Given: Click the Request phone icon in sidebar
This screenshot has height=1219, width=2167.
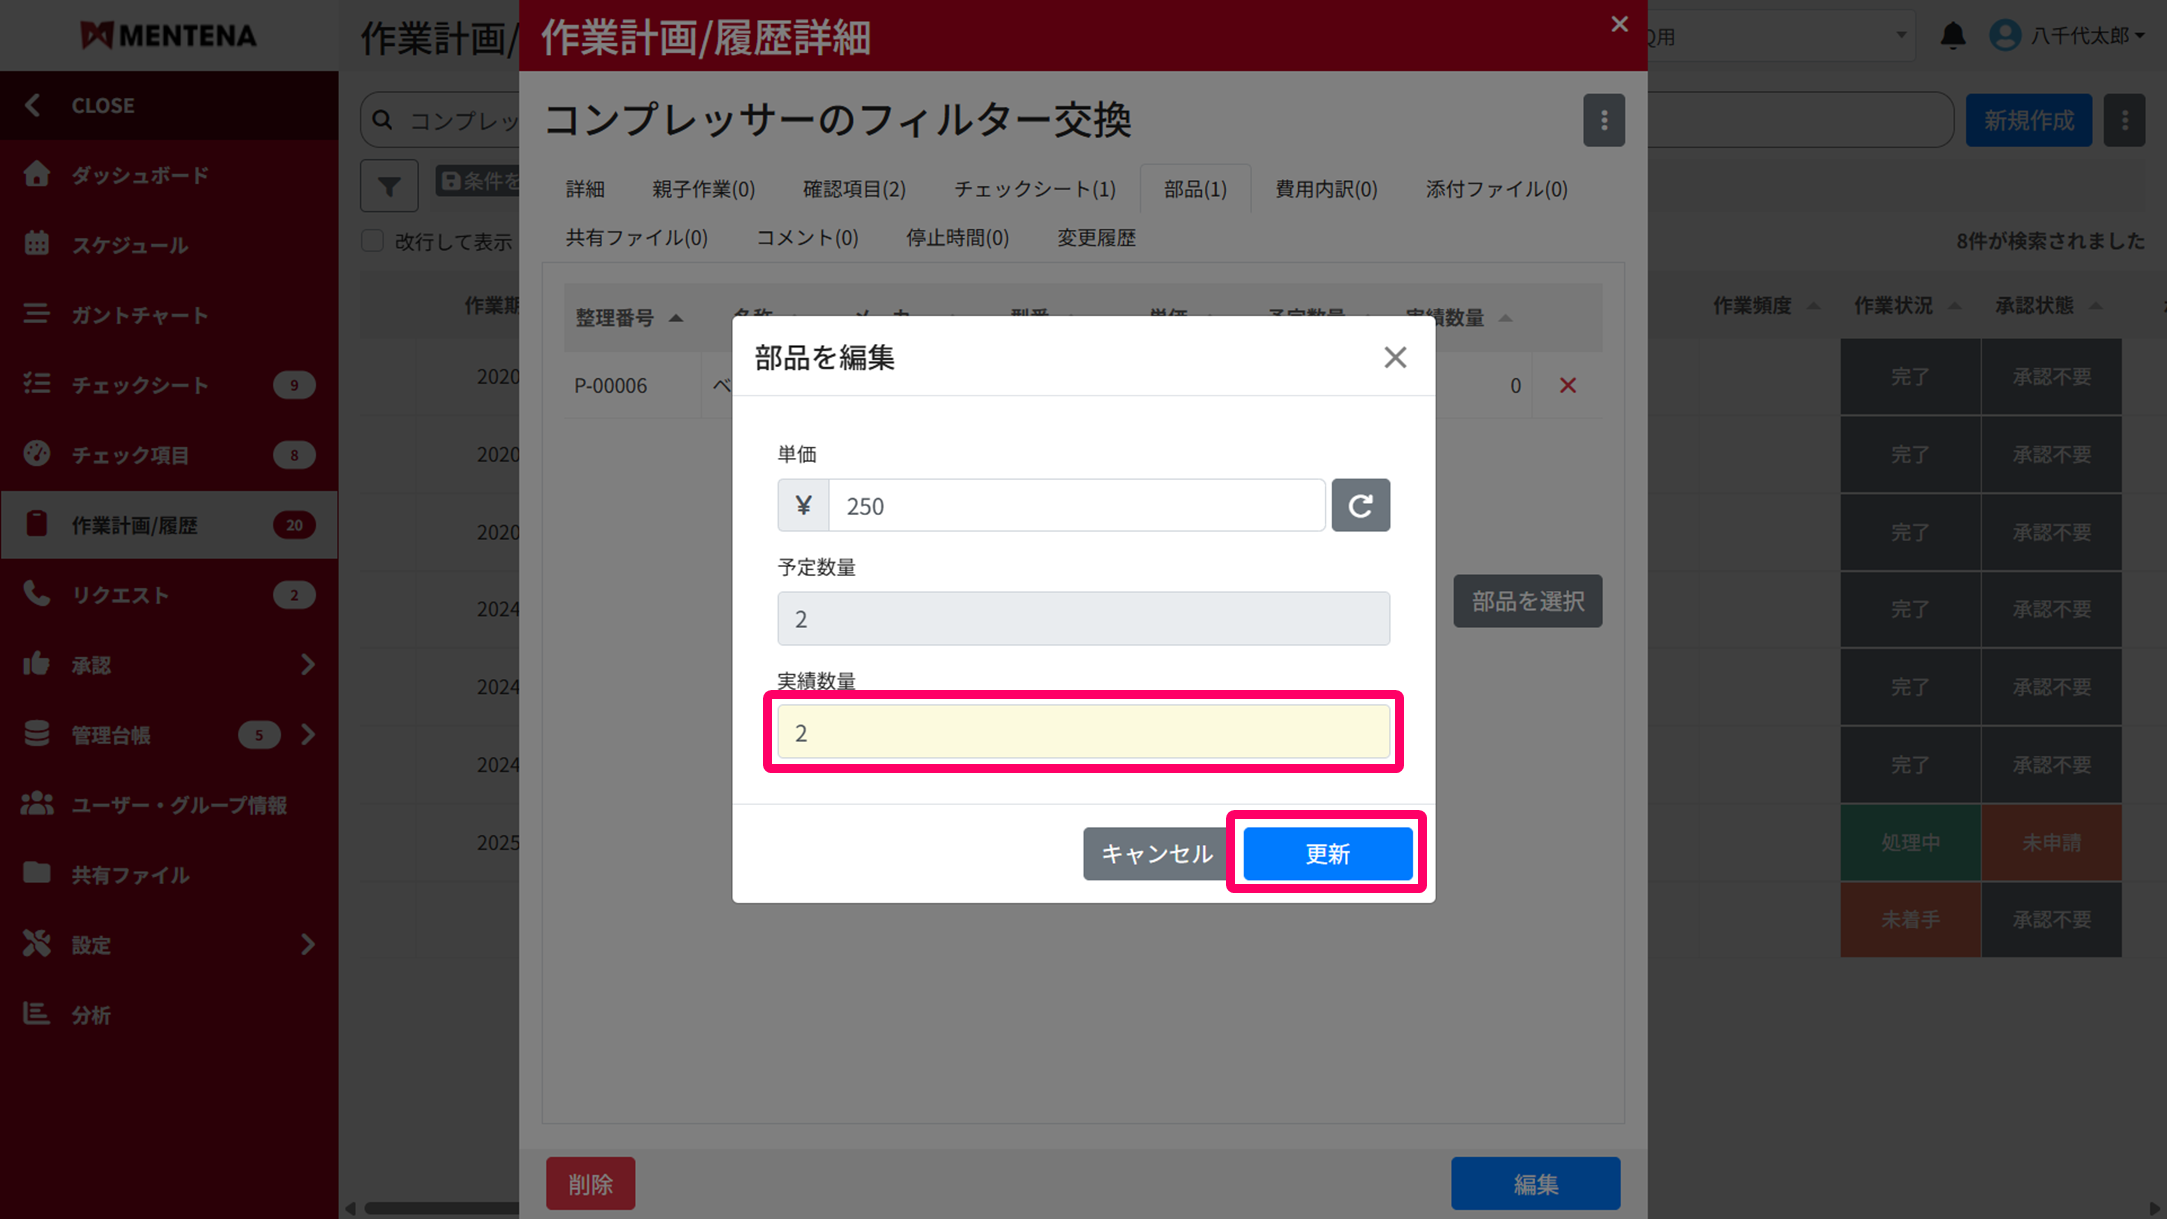Looking at the screenshot, I should pos(37,594).
